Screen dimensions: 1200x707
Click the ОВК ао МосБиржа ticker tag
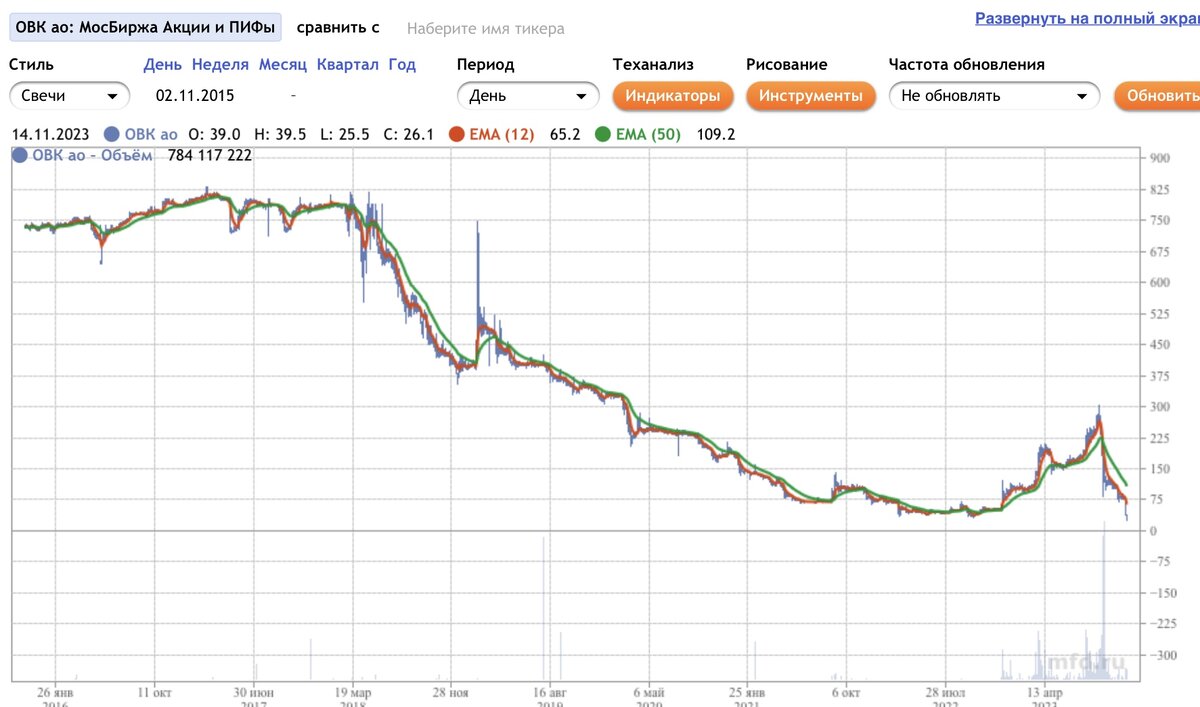pos(145,27)
